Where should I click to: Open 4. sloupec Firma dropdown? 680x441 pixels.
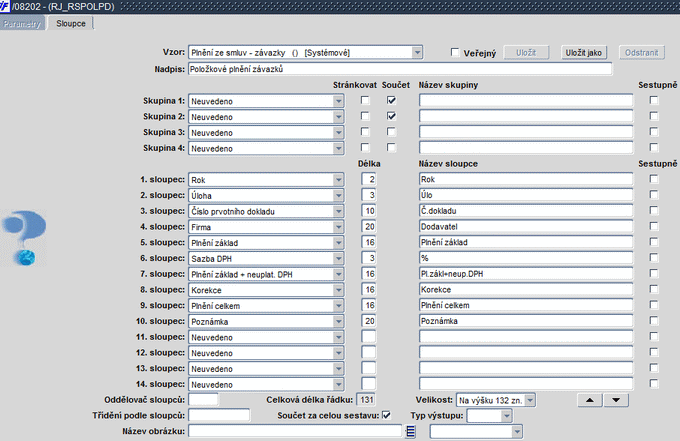338,227
